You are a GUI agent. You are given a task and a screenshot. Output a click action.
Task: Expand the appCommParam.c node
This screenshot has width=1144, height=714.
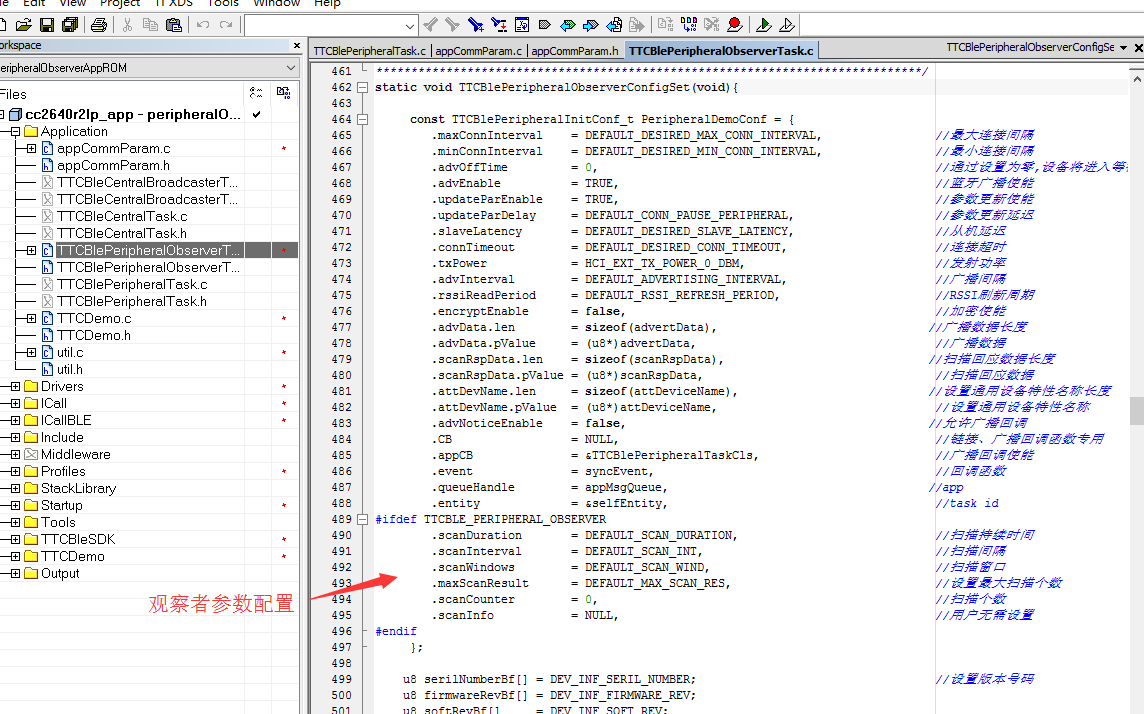pos(31,149)
